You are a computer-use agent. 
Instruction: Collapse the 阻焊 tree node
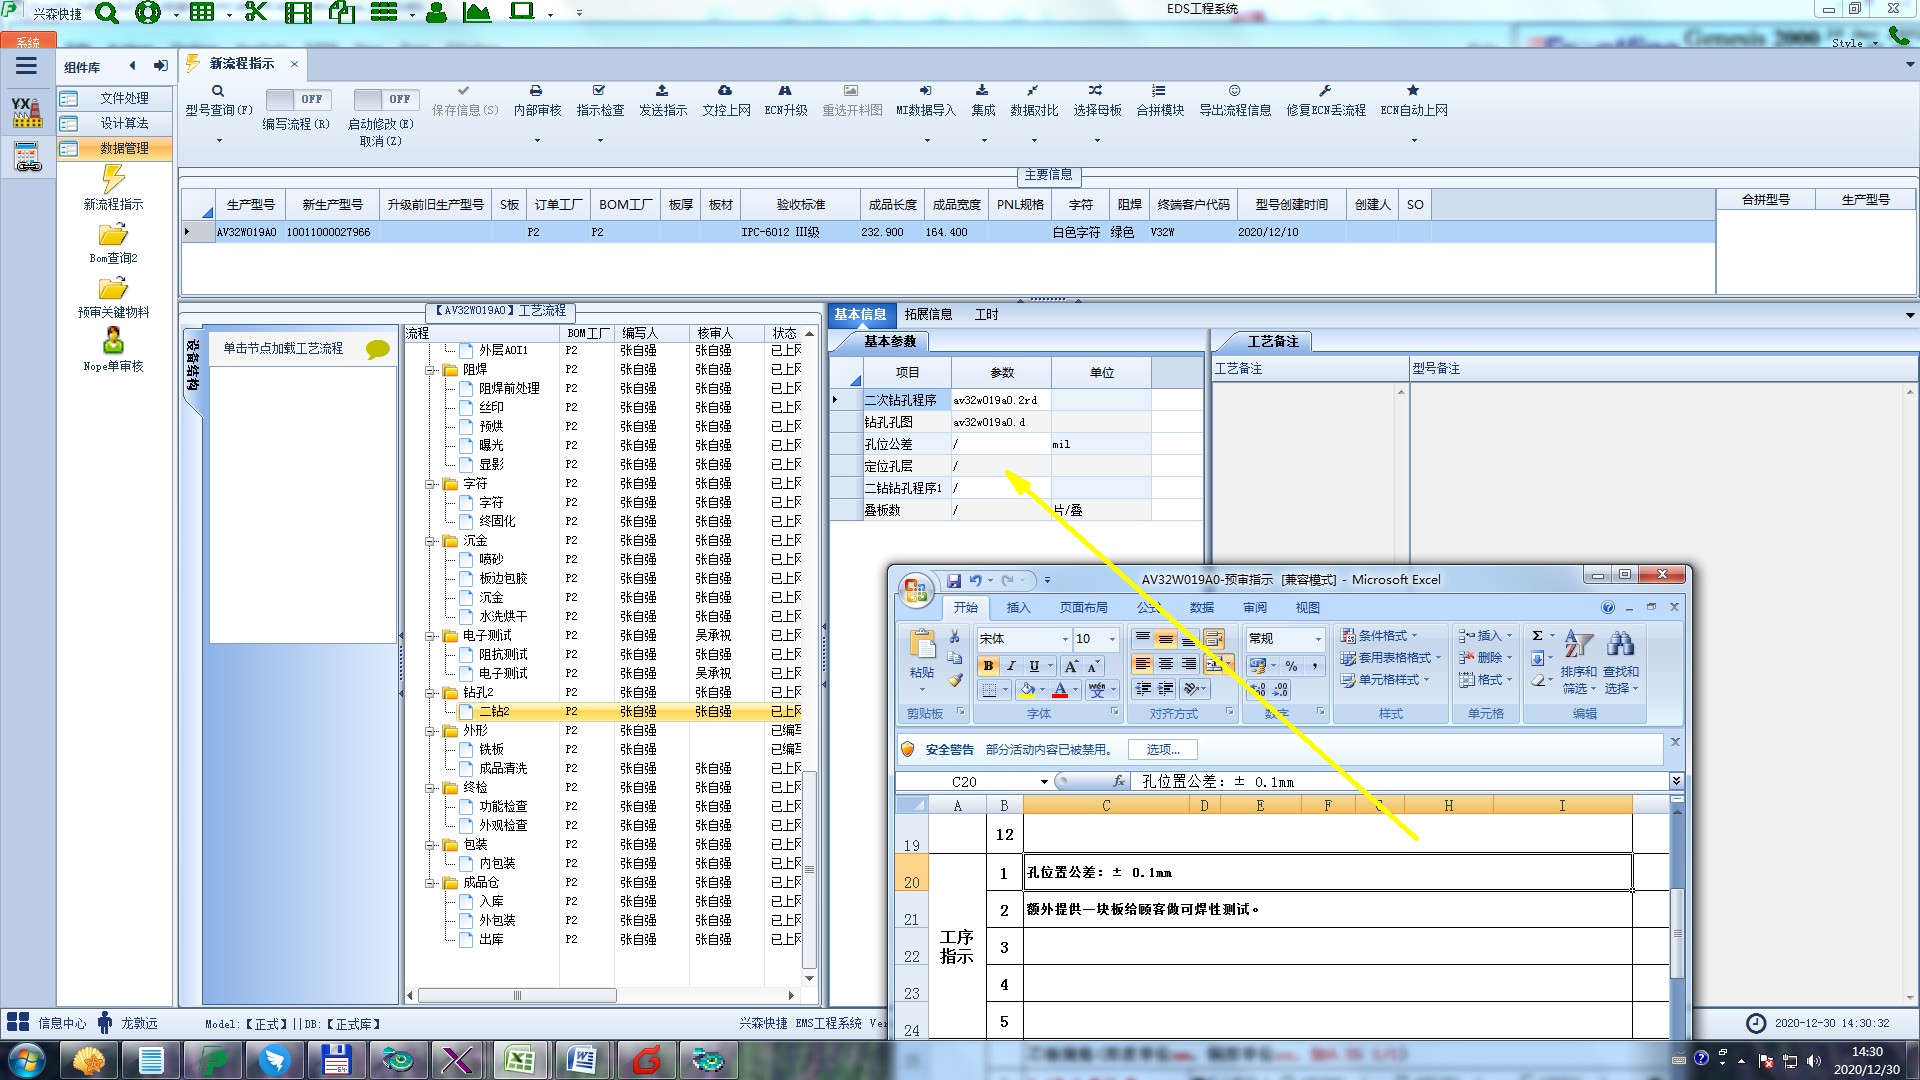pos(431,370)
